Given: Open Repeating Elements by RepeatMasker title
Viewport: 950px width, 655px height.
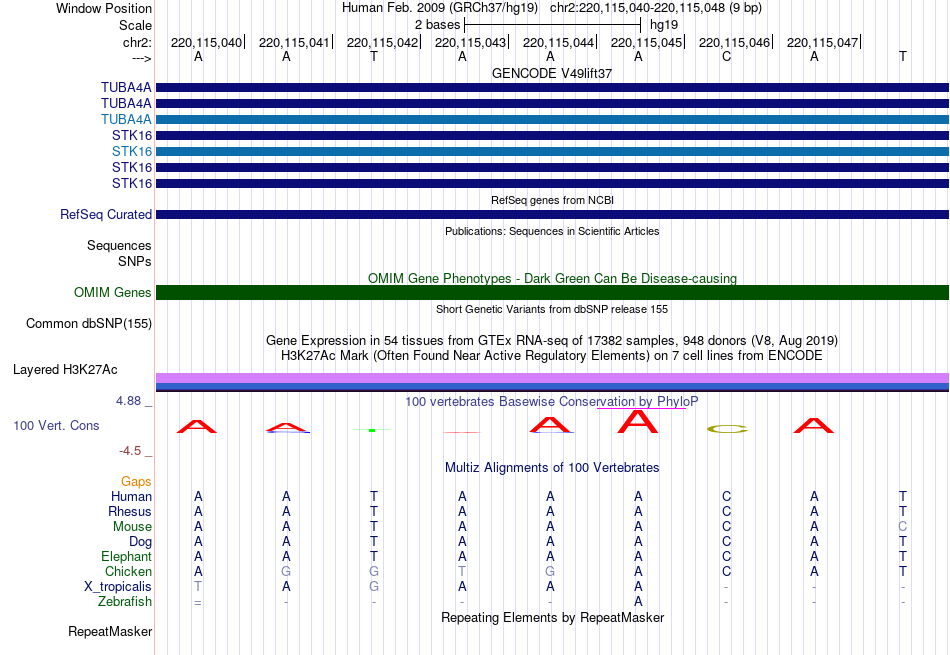Looking at the screenshot, I should pyautogui.click(x=552, y=618).
